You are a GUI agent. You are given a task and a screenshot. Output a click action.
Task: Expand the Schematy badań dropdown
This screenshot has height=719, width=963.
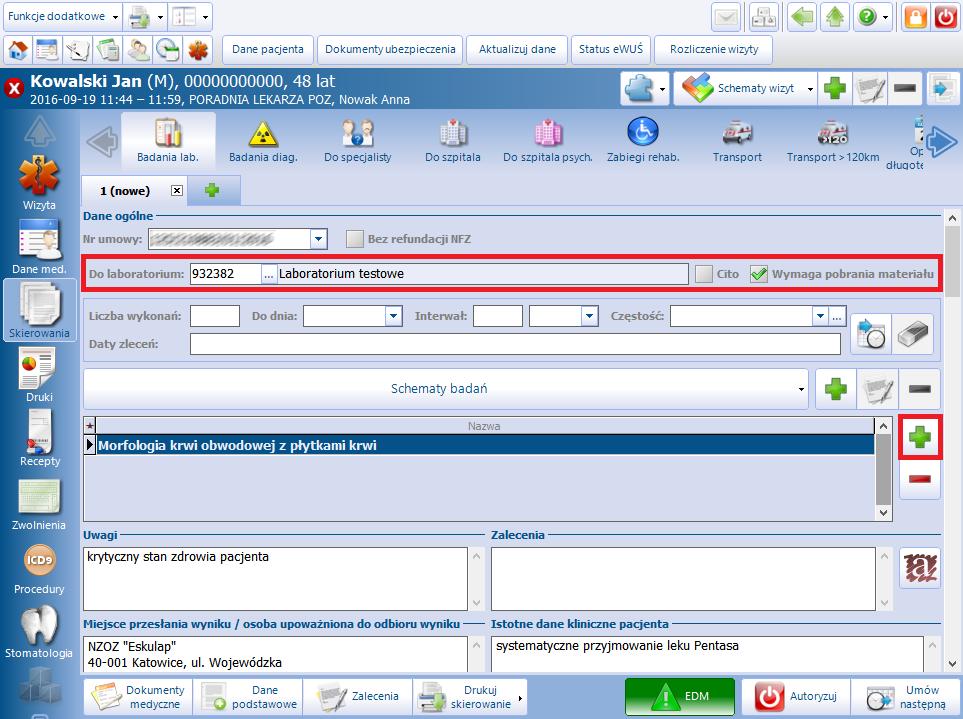801,389
